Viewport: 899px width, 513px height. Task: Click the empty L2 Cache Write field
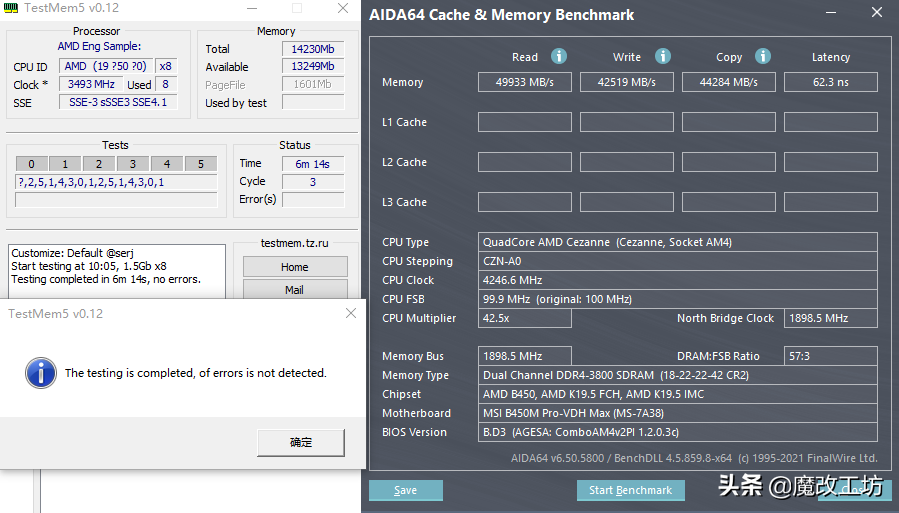(627, 162)
